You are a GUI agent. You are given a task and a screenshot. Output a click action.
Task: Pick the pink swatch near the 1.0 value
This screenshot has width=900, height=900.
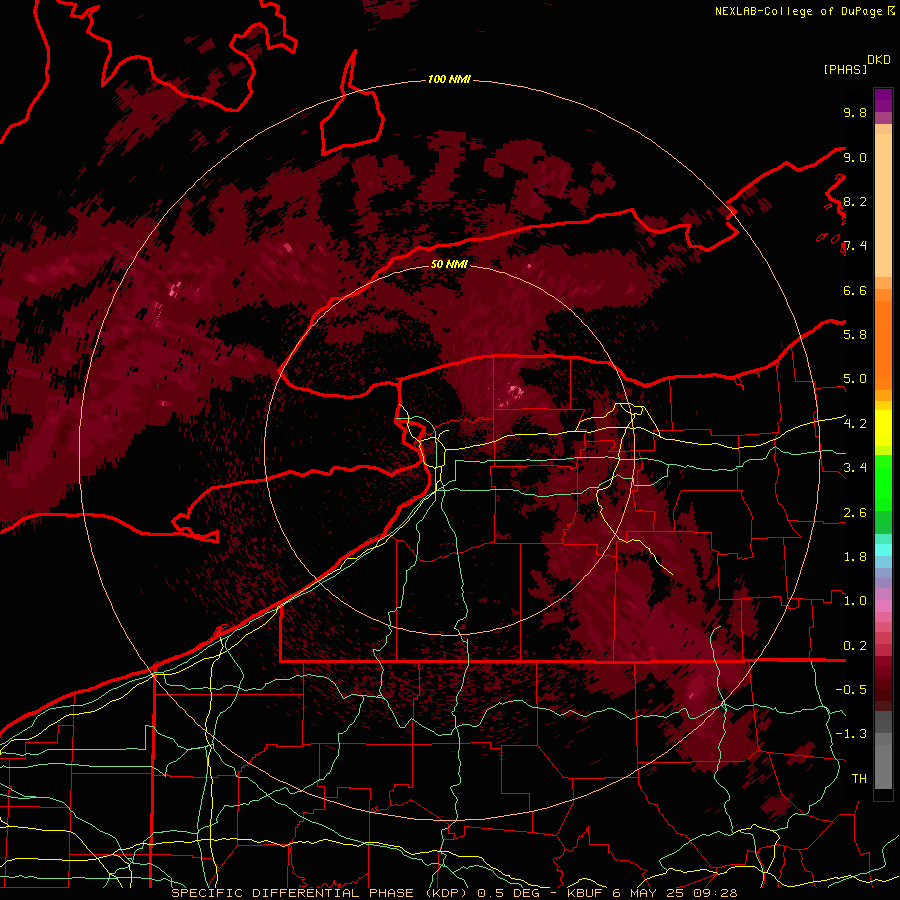coord(883,605)
